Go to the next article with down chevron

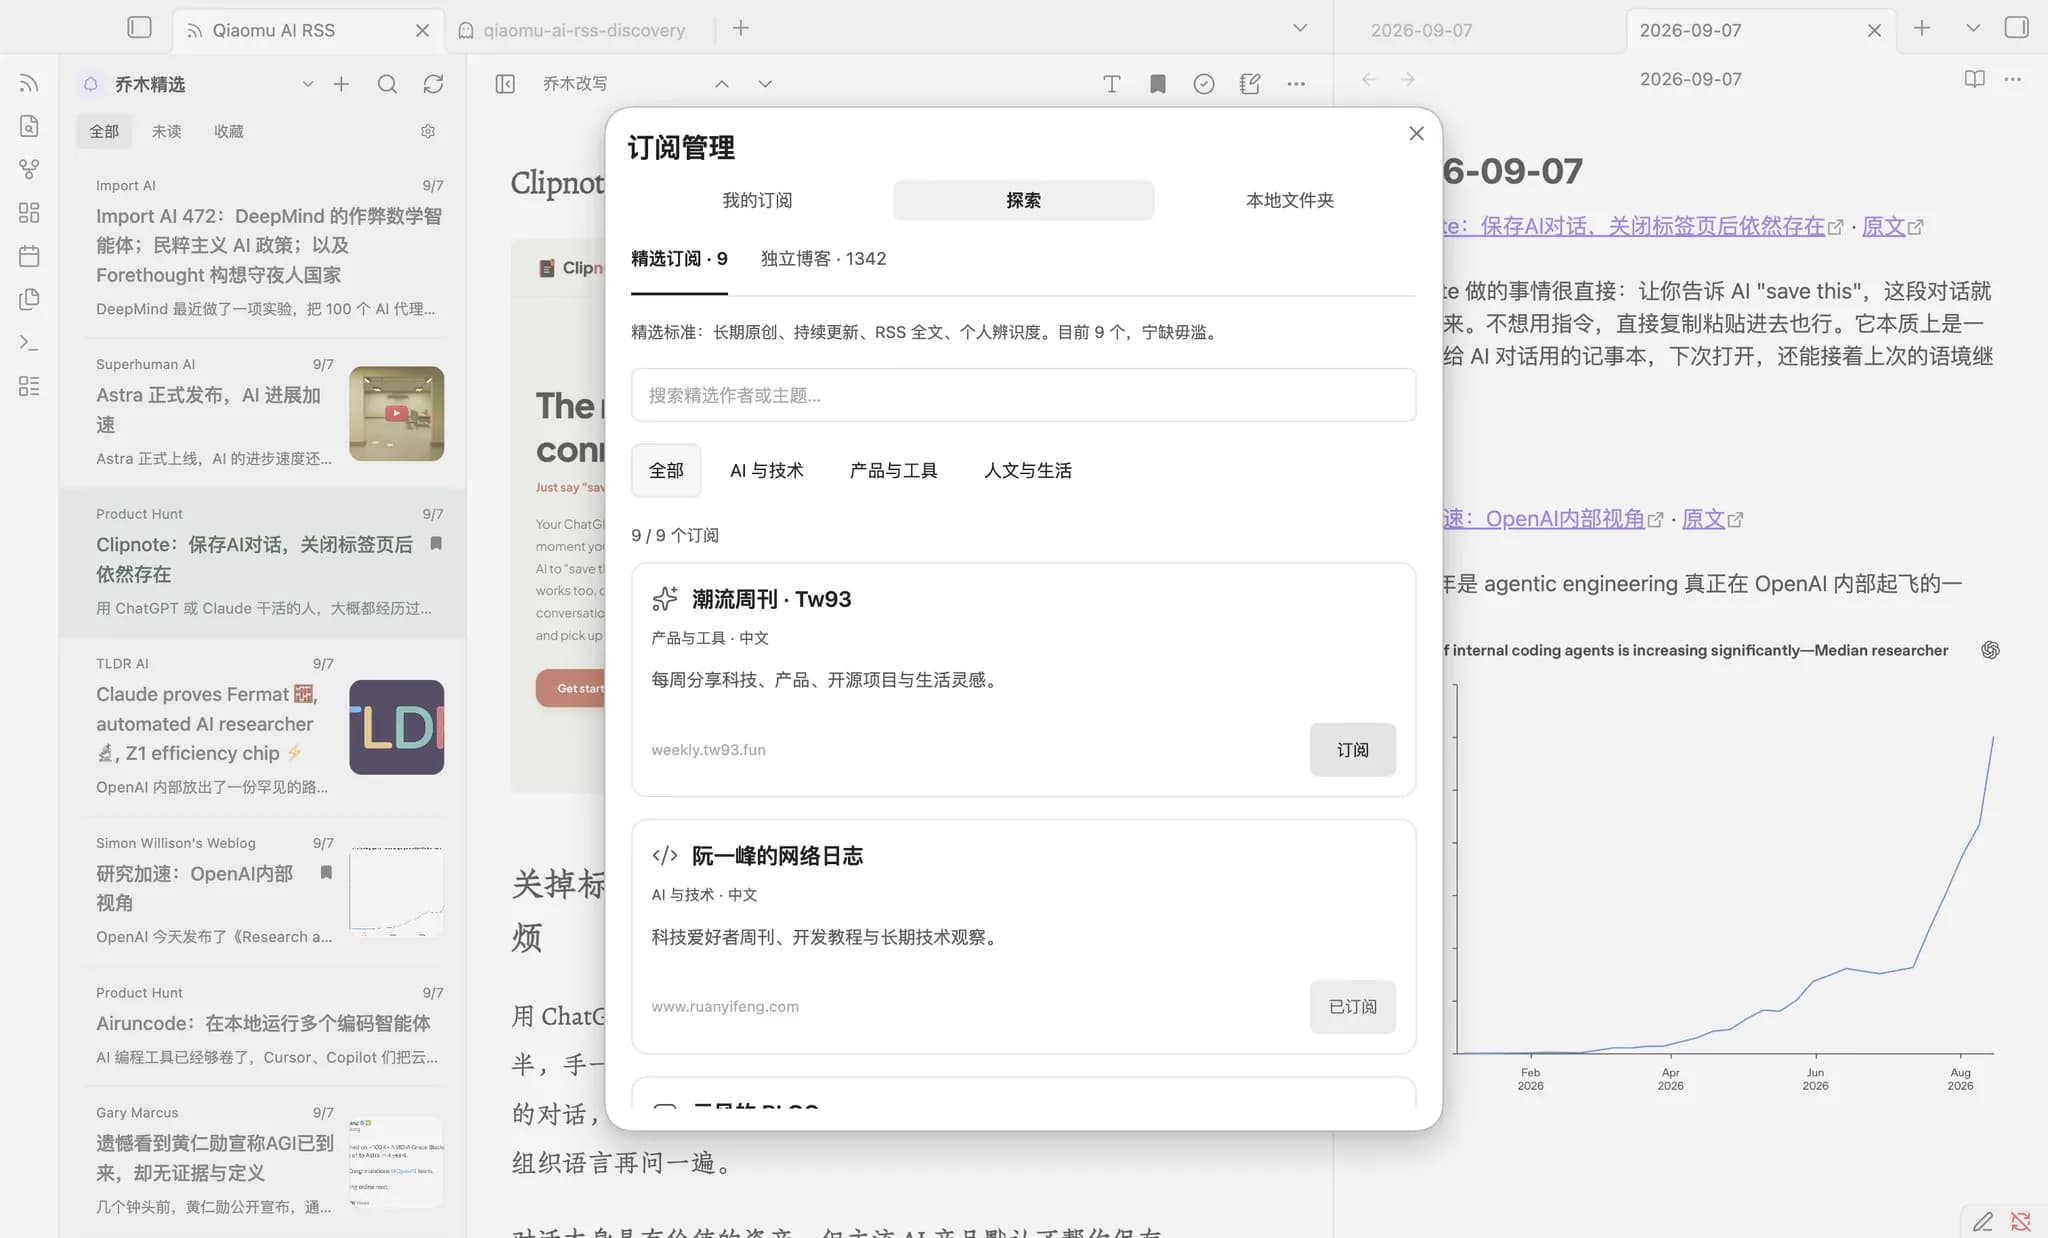765,84
